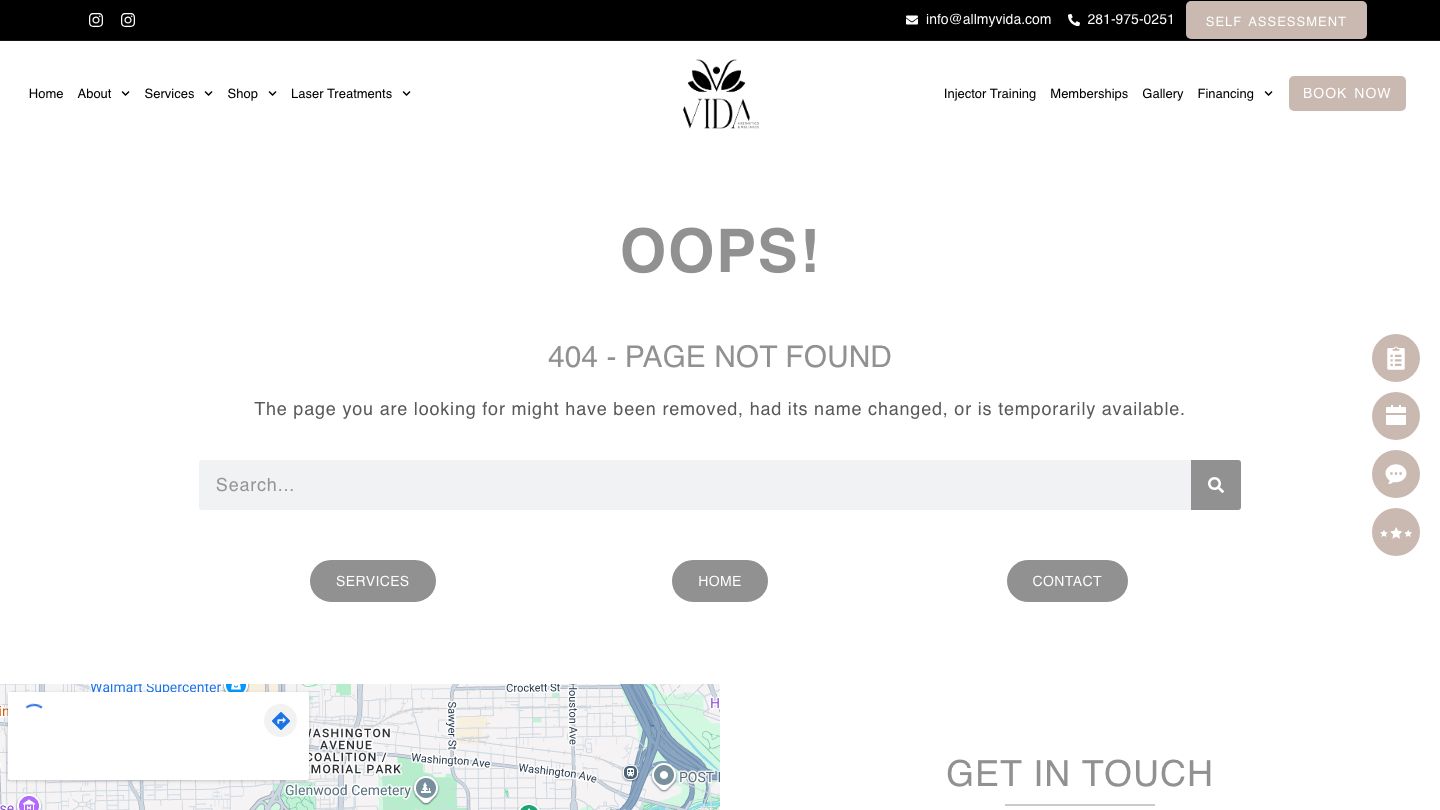The image size is (1440, 810).
Task: Open the first Instagram icon in top bar
Action: pyautogui.click(x=96, y=20)
